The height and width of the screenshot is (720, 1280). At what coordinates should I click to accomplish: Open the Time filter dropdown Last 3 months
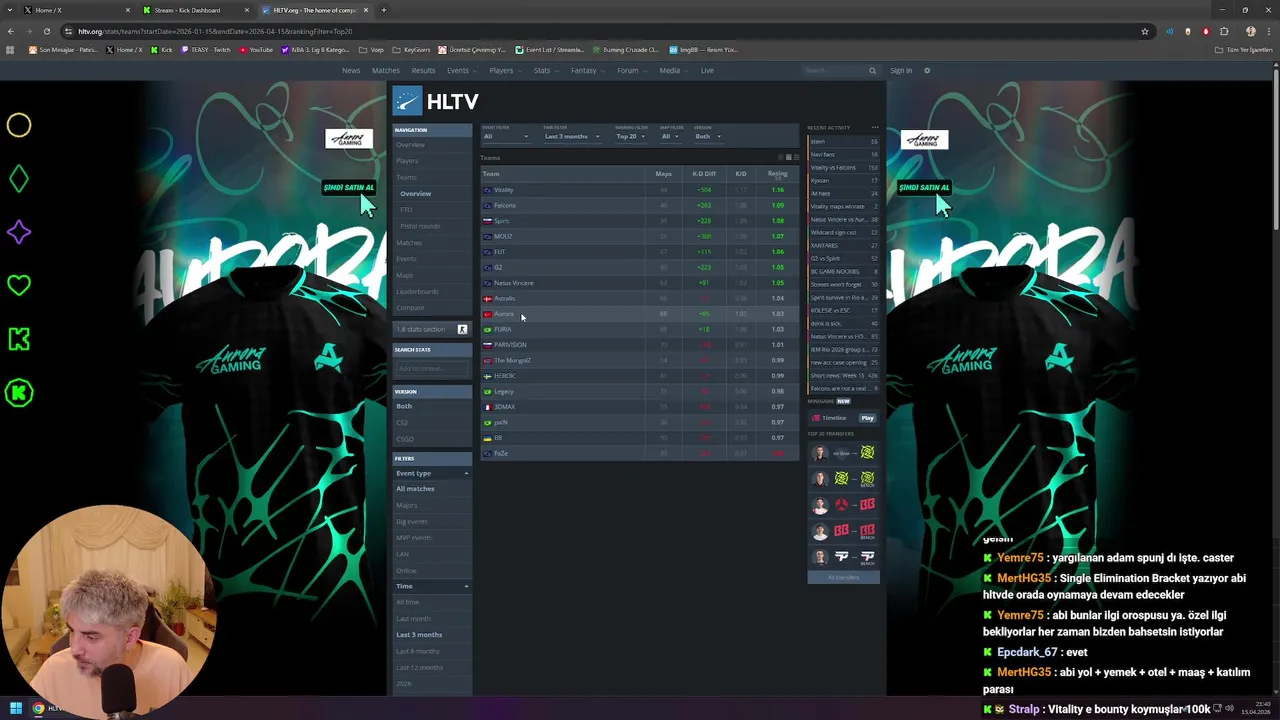coord(571,136)
